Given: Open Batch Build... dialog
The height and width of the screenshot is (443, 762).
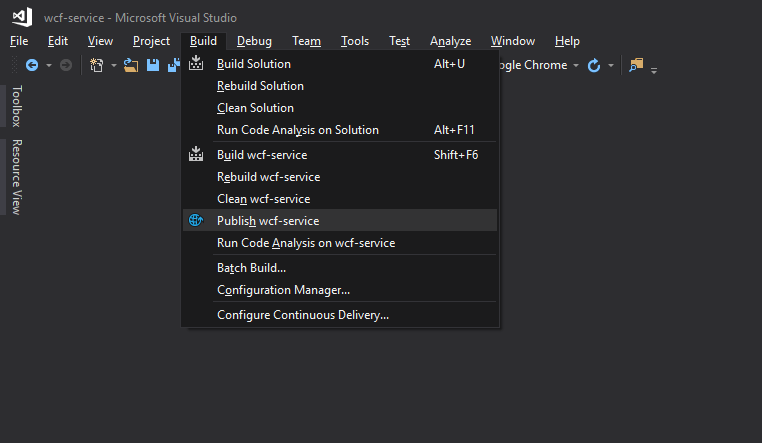Looking at the screenshot, I should [340, 268].
